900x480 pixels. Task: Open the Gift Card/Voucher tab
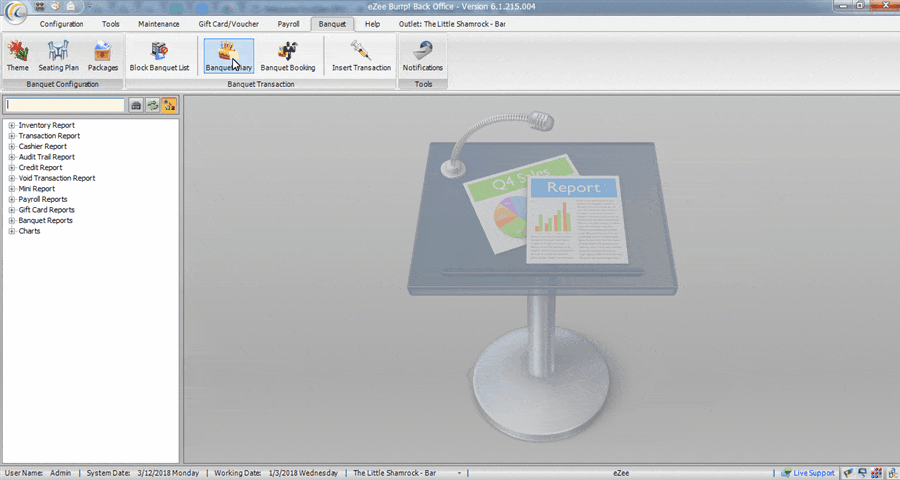[230, 23]
